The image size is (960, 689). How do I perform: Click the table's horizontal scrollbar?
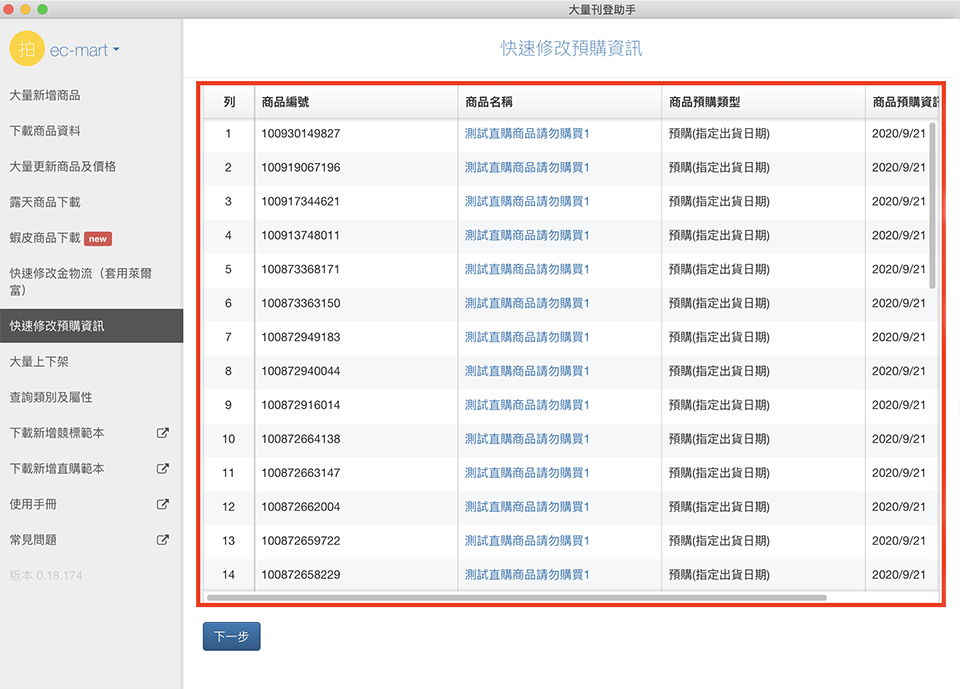(x=516, y=598)
